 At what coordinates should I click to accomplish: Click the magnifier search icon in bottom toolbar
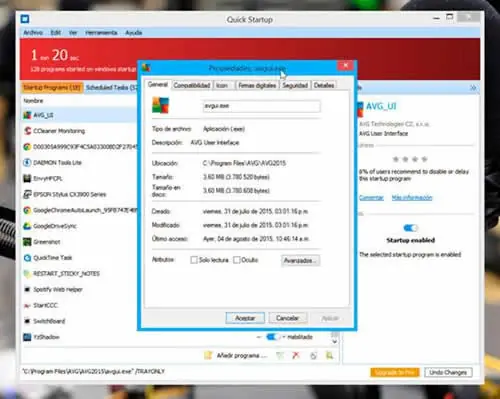329,356
